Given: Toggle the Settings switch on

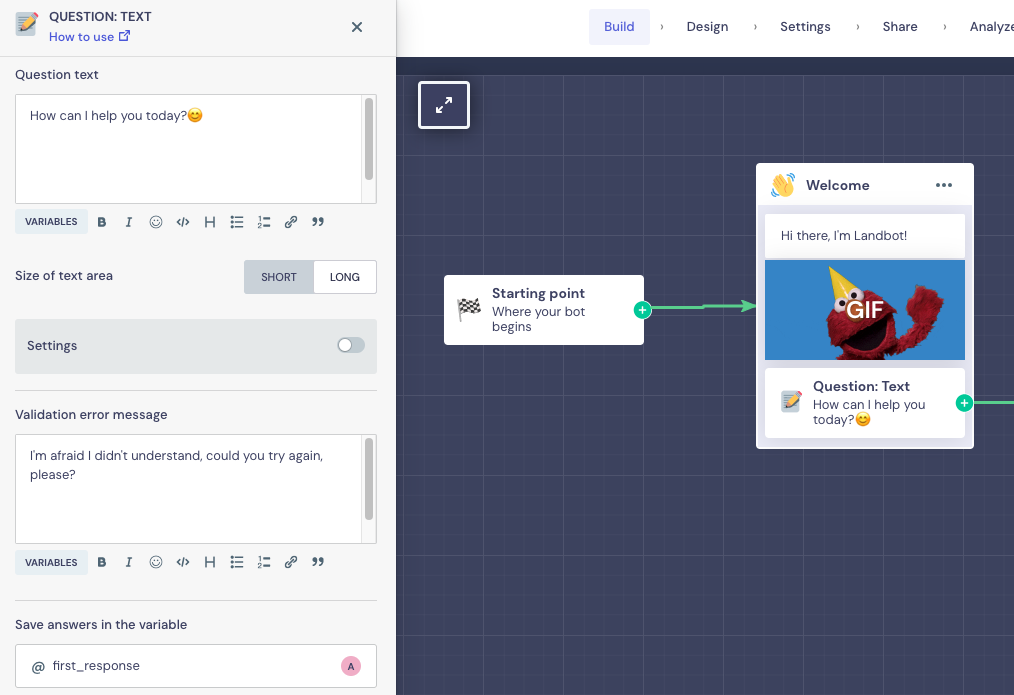Looking at the screenshot, I should [x=351, y=345].
